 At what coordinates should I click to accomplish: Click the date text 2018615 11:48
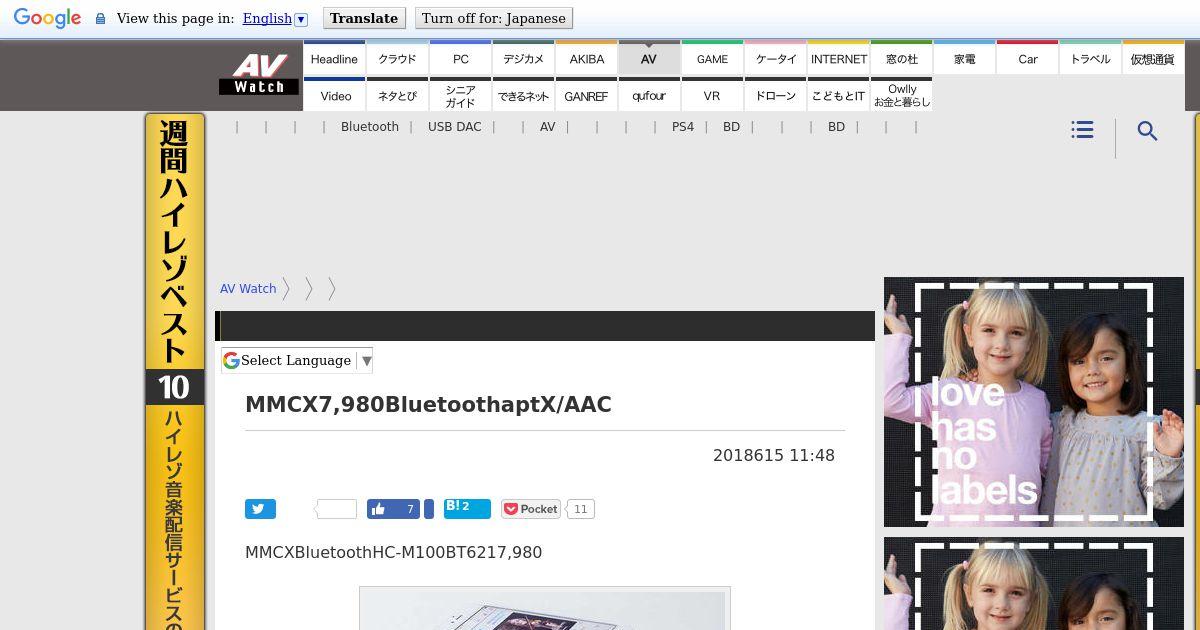pos(774,455)
